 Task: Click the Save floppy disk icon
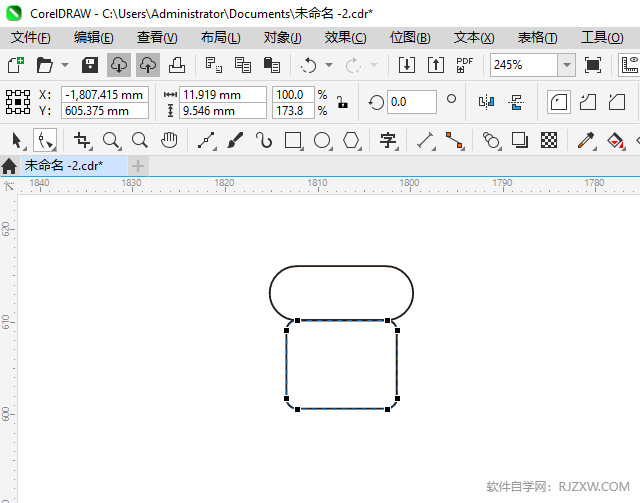[90, 65]
